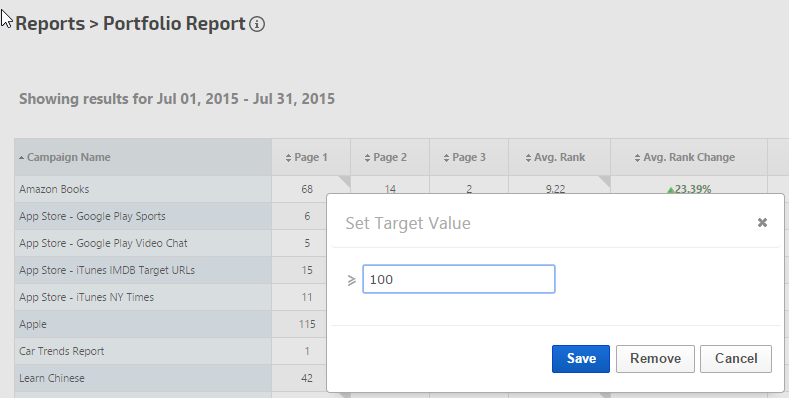Click the info icon beside Portfolio Report
789x398 pixels.
click(257, 24)
